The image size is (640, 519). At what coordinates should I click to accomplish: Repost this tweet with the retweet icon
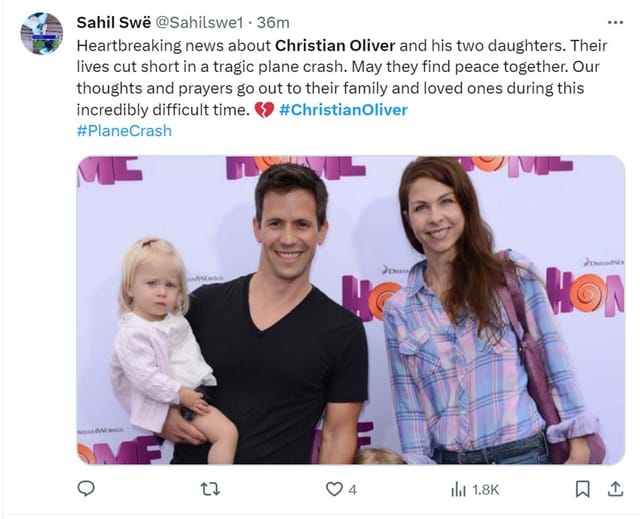(x=210, y=489)
